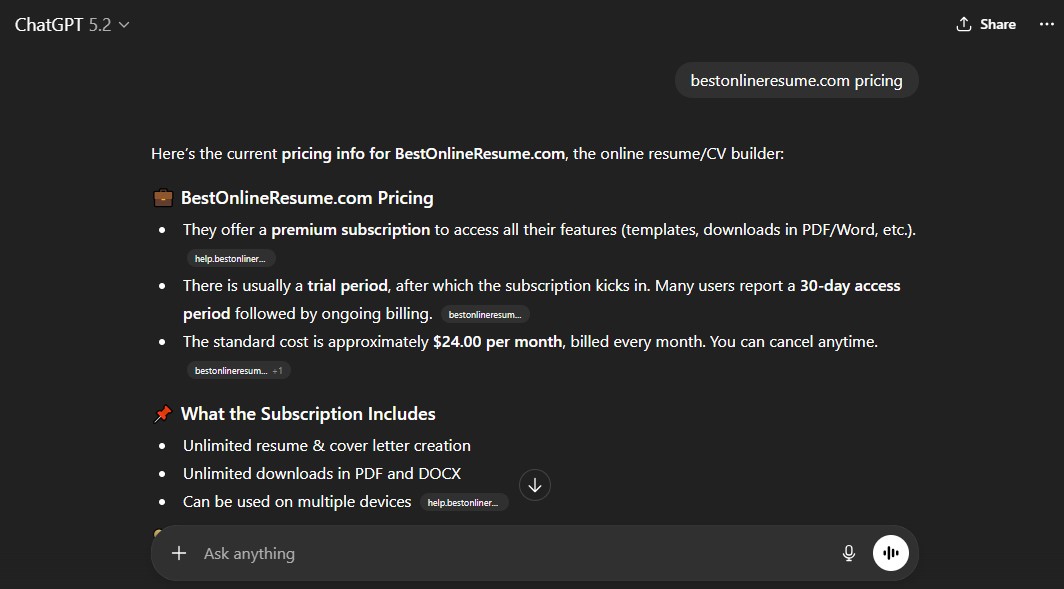Focus the Ask anything input field

[500, 552]
